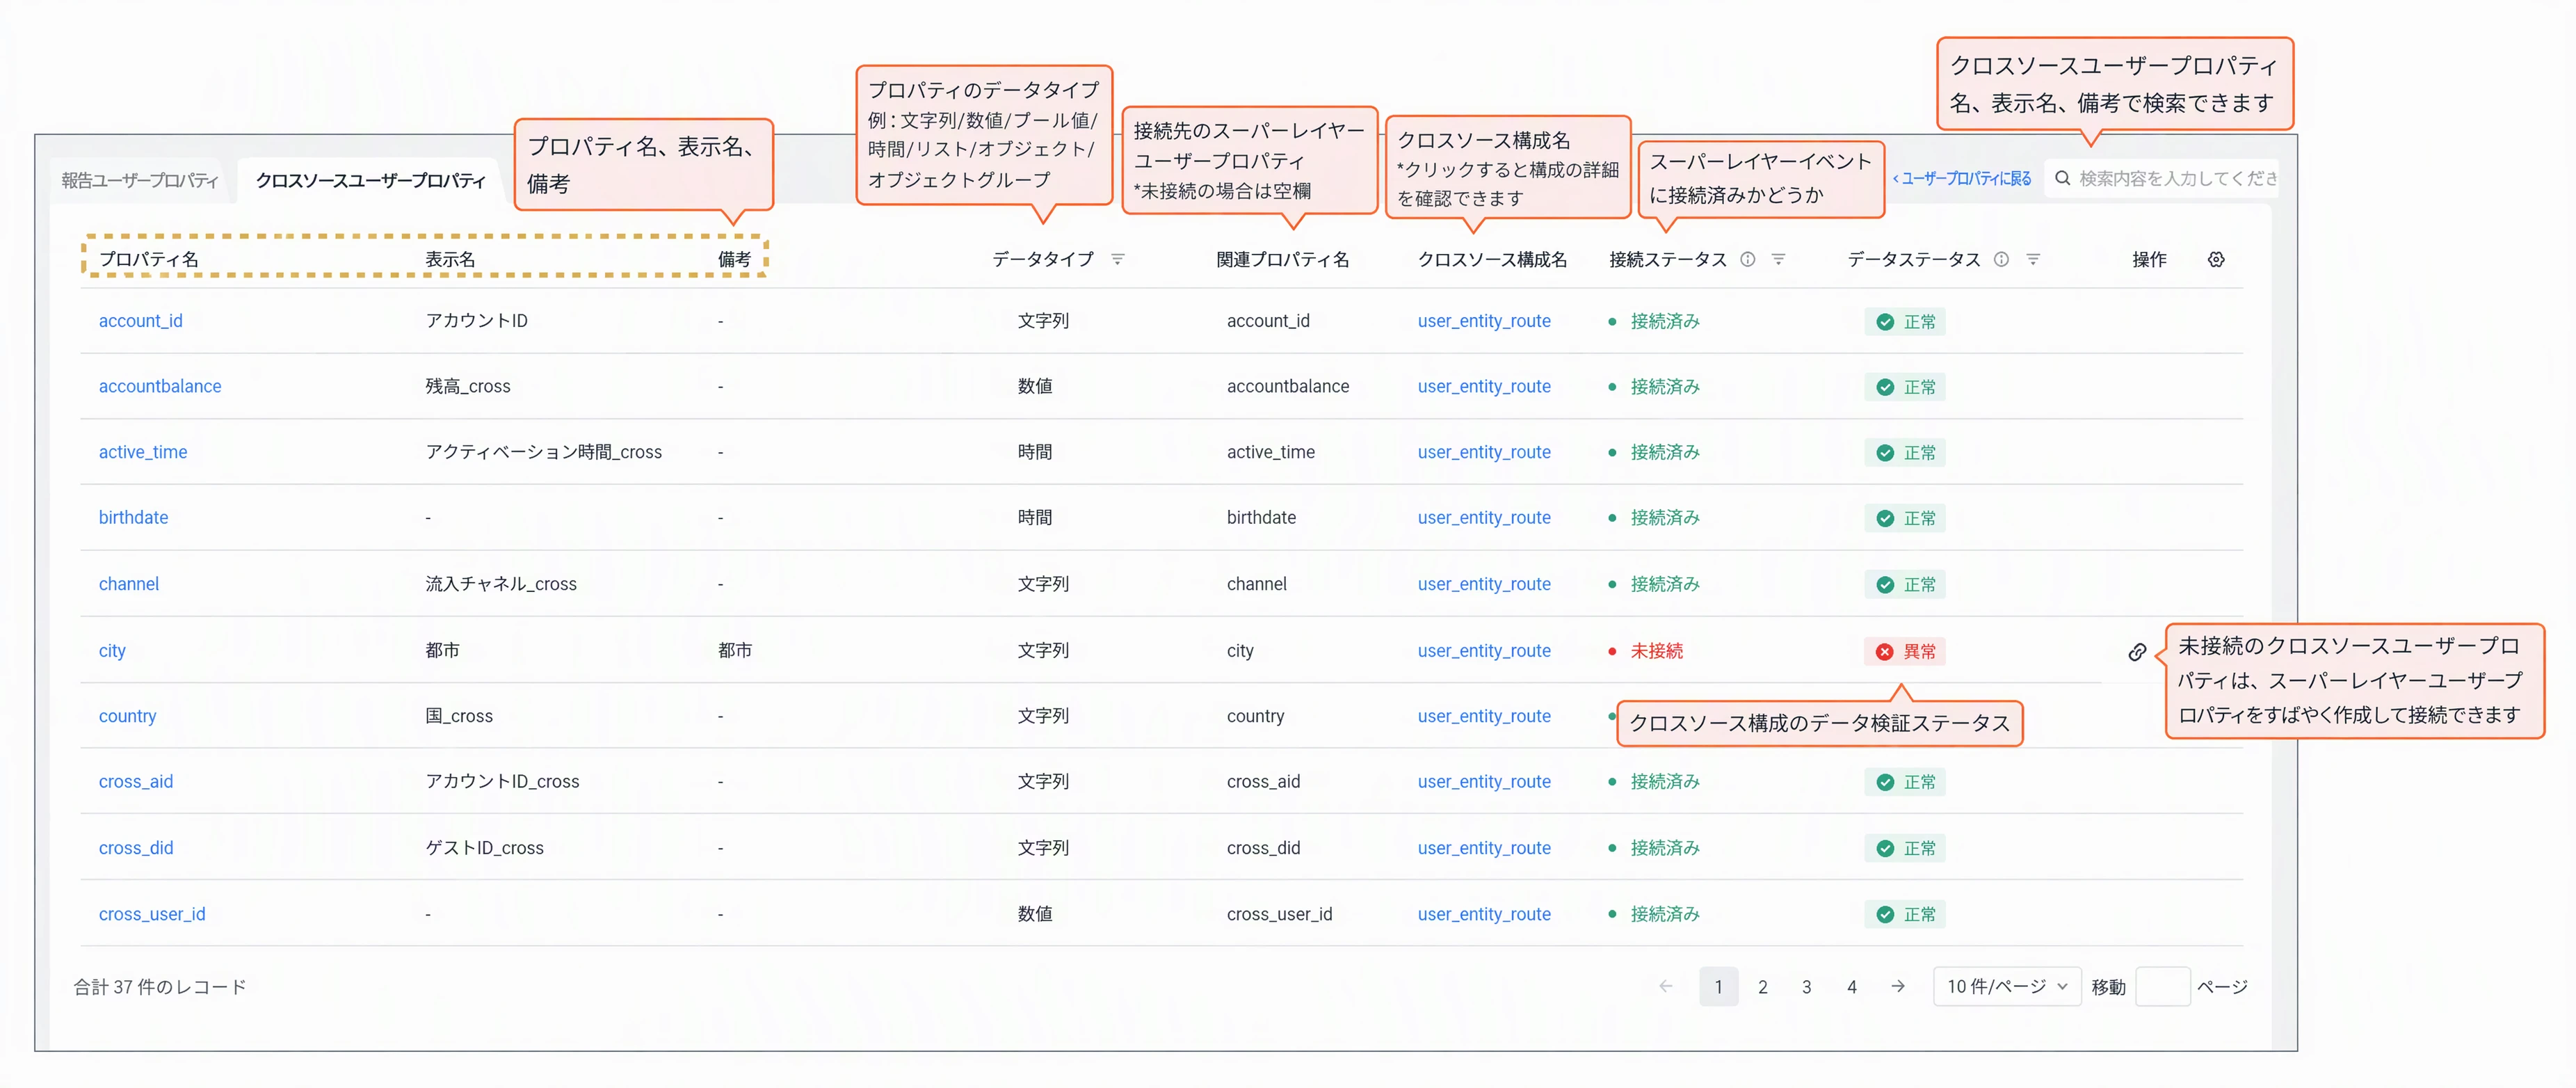Click アクティベーション時間_cross cell
The image size is (2576, 1088).
click(543, 452)
